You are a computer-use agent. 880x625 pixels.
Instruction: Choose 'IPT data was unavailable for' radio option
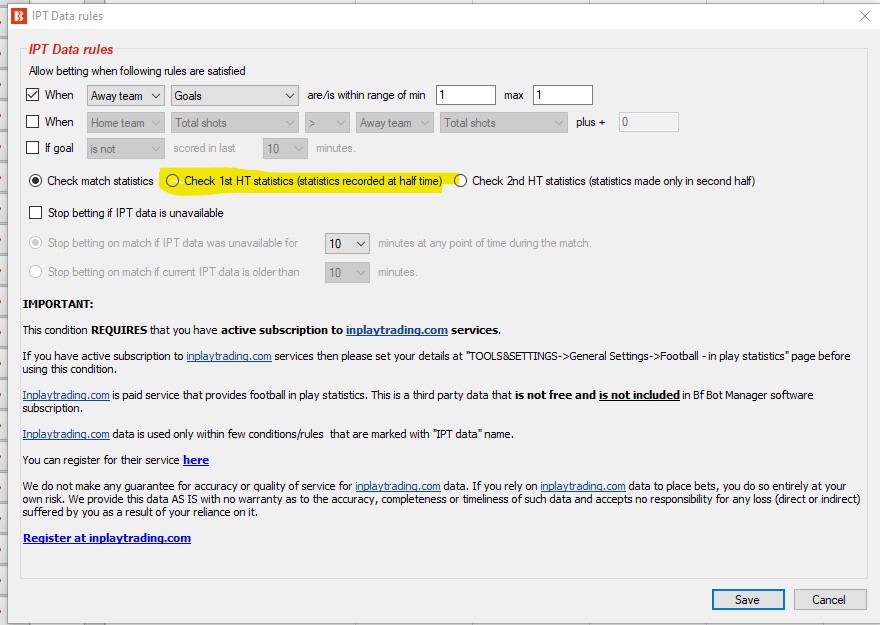pos(35,242)
